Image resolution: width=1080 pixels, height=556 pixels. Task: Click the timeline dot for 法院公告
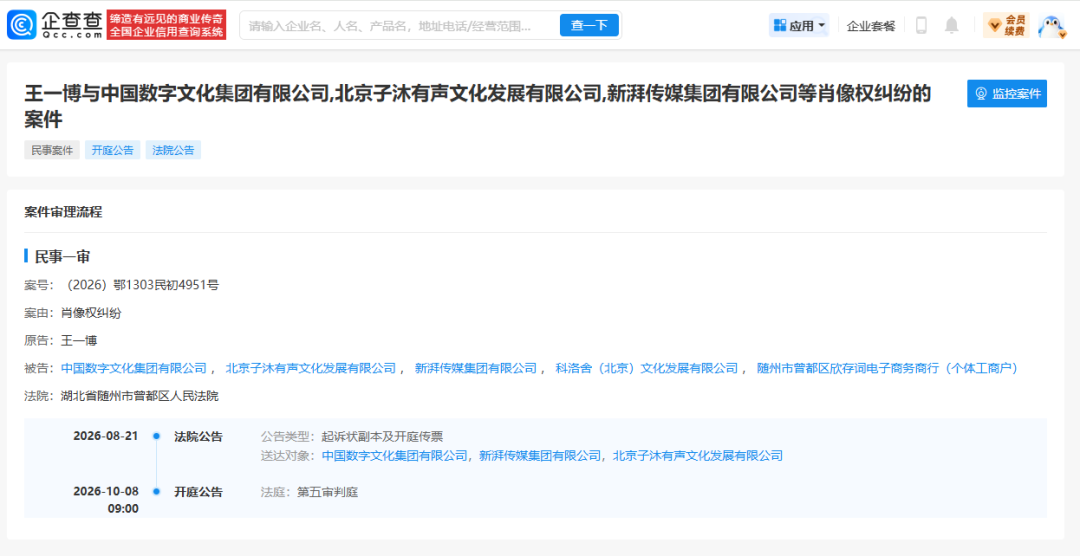[156, 436]
